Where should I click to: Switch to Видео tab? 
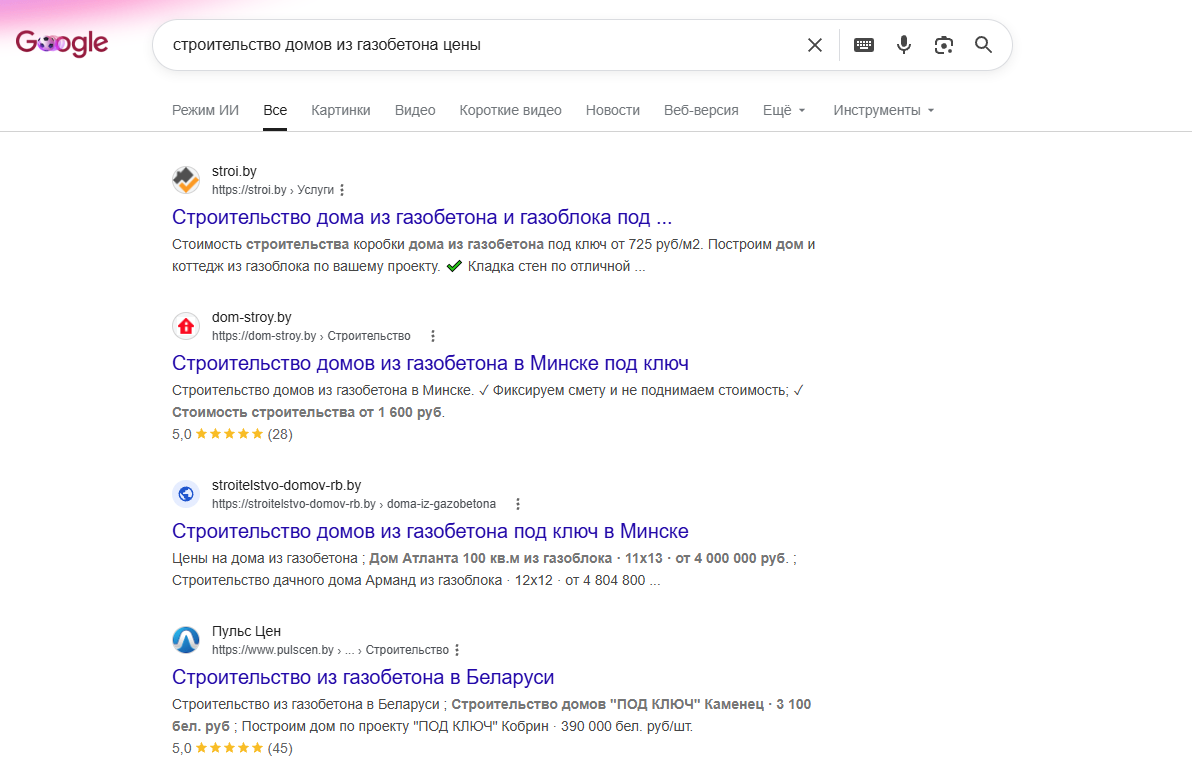[x=415, y=110]
